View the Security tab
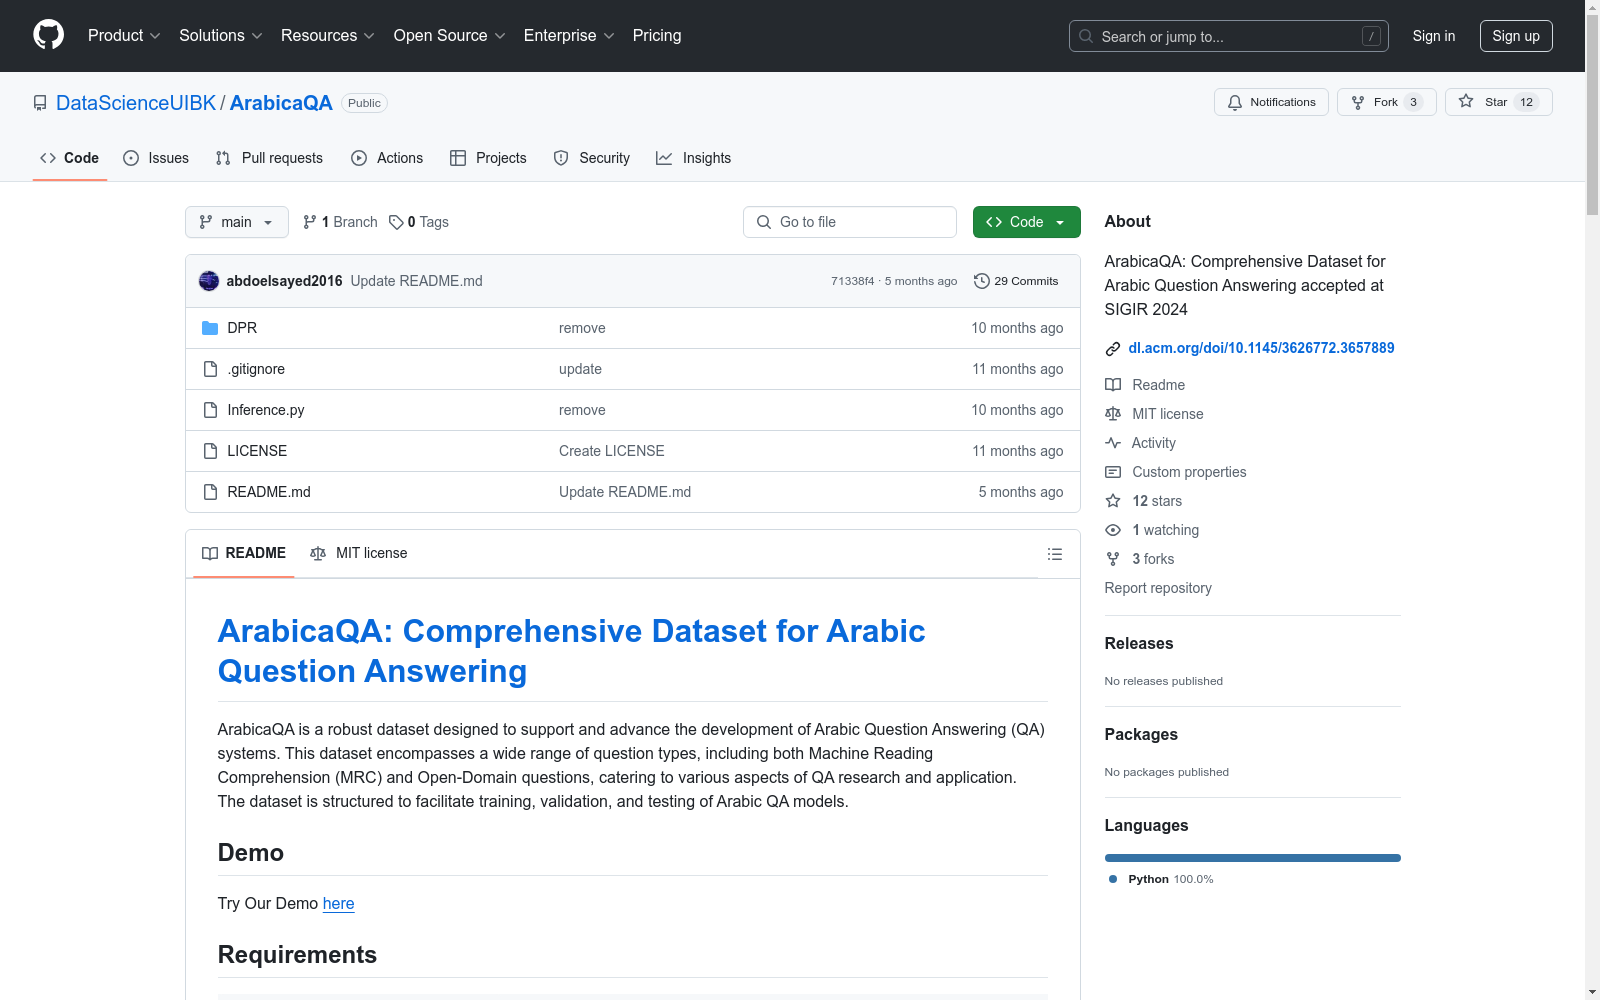The height and width of the screenshot is (1000, 1600). (x=592, y=158)
